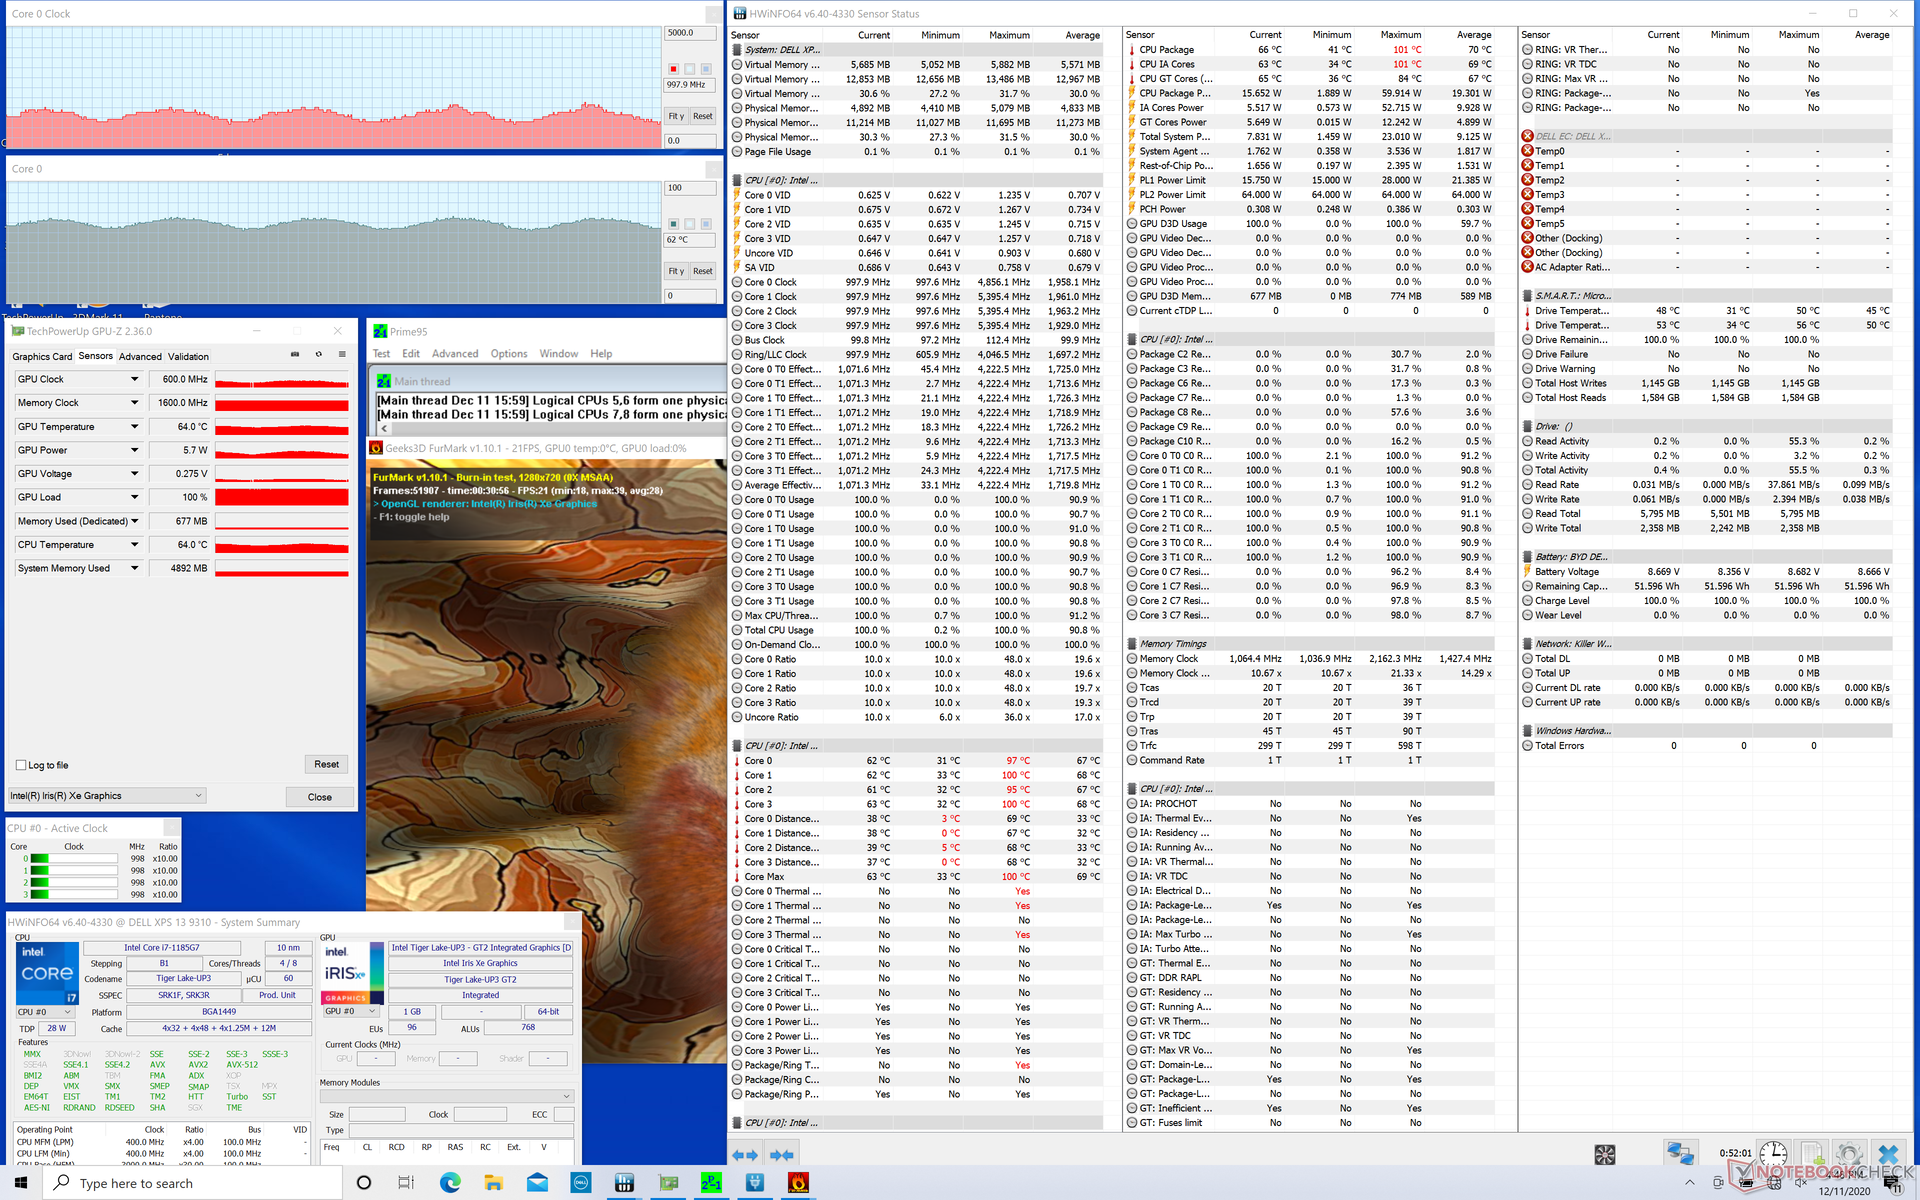Open Dell app from taskbar
1920x1200 pixels.
coord(580,1183)
